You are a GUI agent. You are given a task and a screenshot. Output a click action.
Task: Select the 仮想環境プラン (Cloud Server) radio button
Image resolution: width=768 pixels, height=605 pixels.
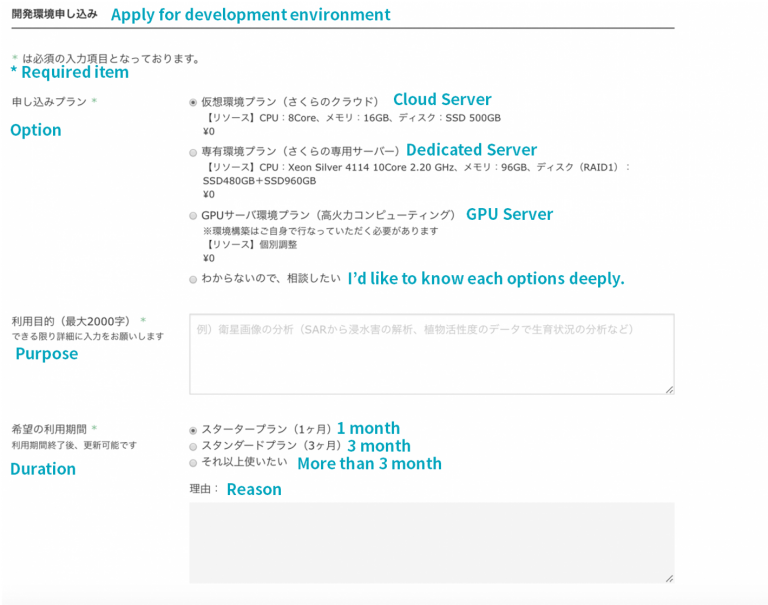point(193,102)
